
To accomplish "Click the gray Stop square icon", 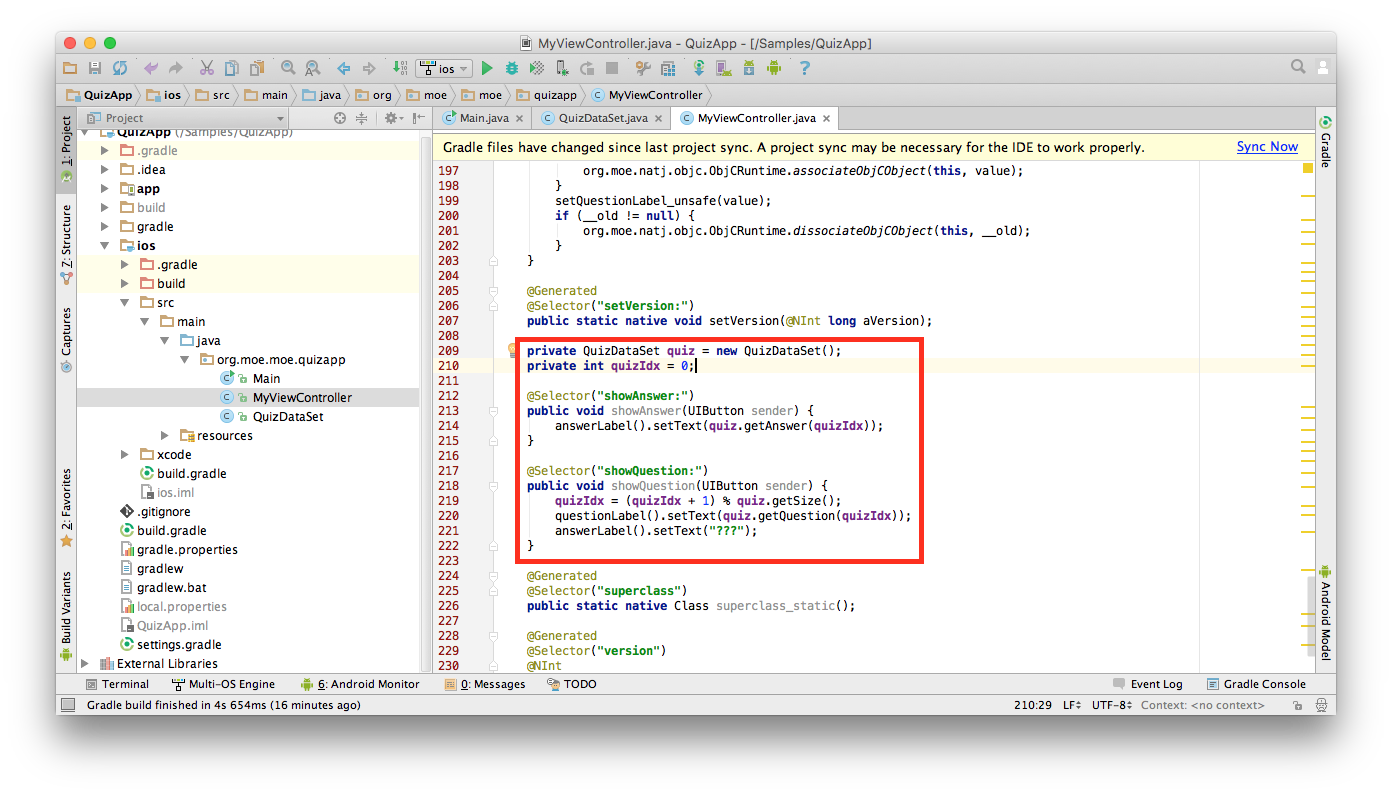I will click(612, 68).
